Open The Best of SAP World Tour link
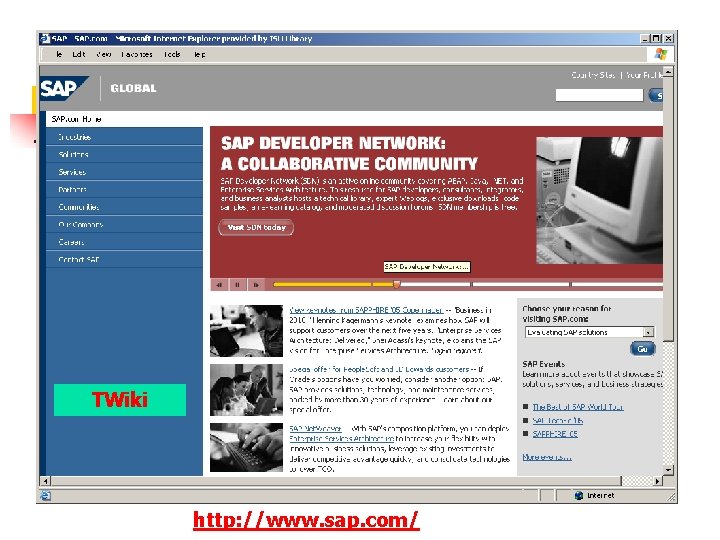The height and width of the screenshot is (540, 720). click(578, 407)
